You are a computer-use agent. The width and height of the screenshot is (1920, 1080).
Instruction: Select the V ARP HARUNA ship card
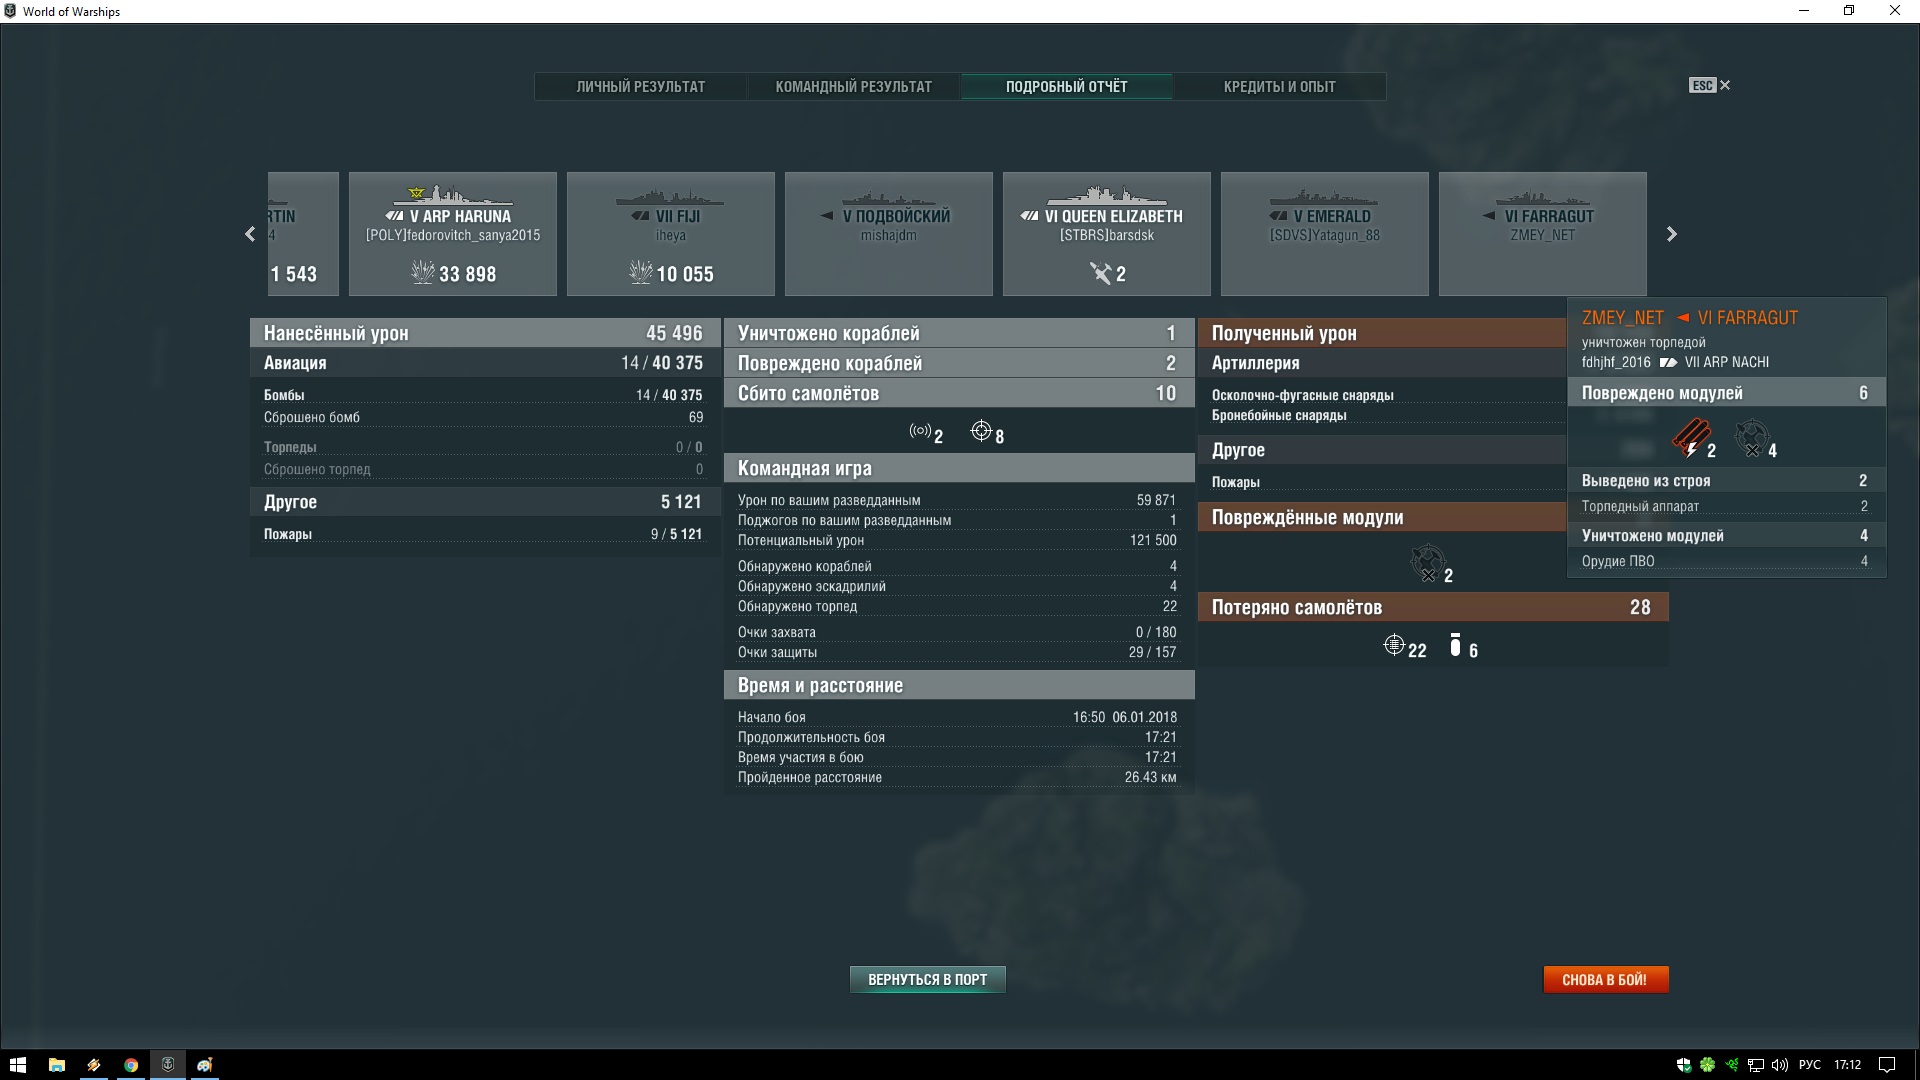pyautogui.click(x=453, y=234)
